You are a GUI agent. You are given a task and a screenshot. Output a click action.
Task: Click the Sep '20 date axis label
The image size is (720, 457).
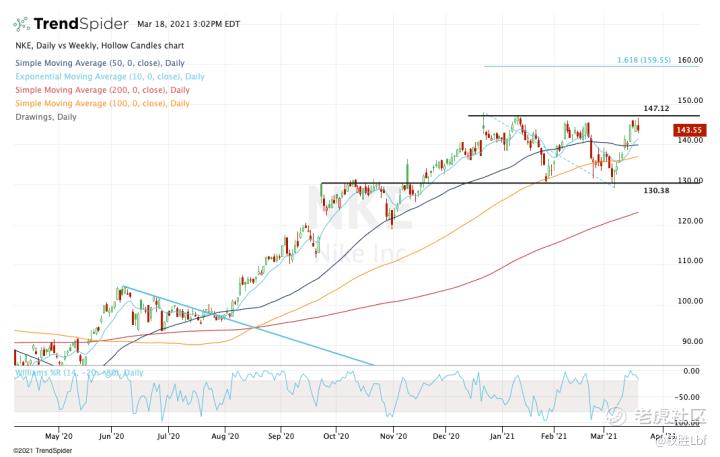pyautogui.click(x=281, y=436)
